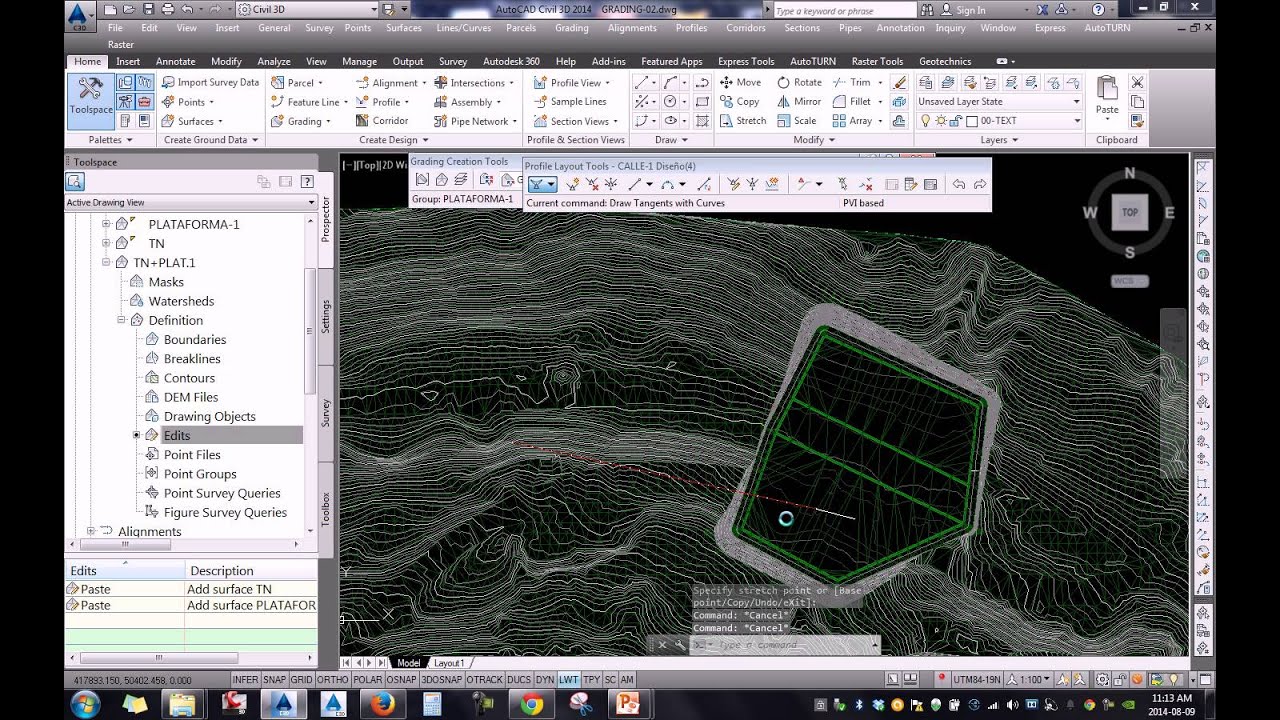Open Import Survey Data tool
The width and height of the screenshot is (1280, 720).
210,82
